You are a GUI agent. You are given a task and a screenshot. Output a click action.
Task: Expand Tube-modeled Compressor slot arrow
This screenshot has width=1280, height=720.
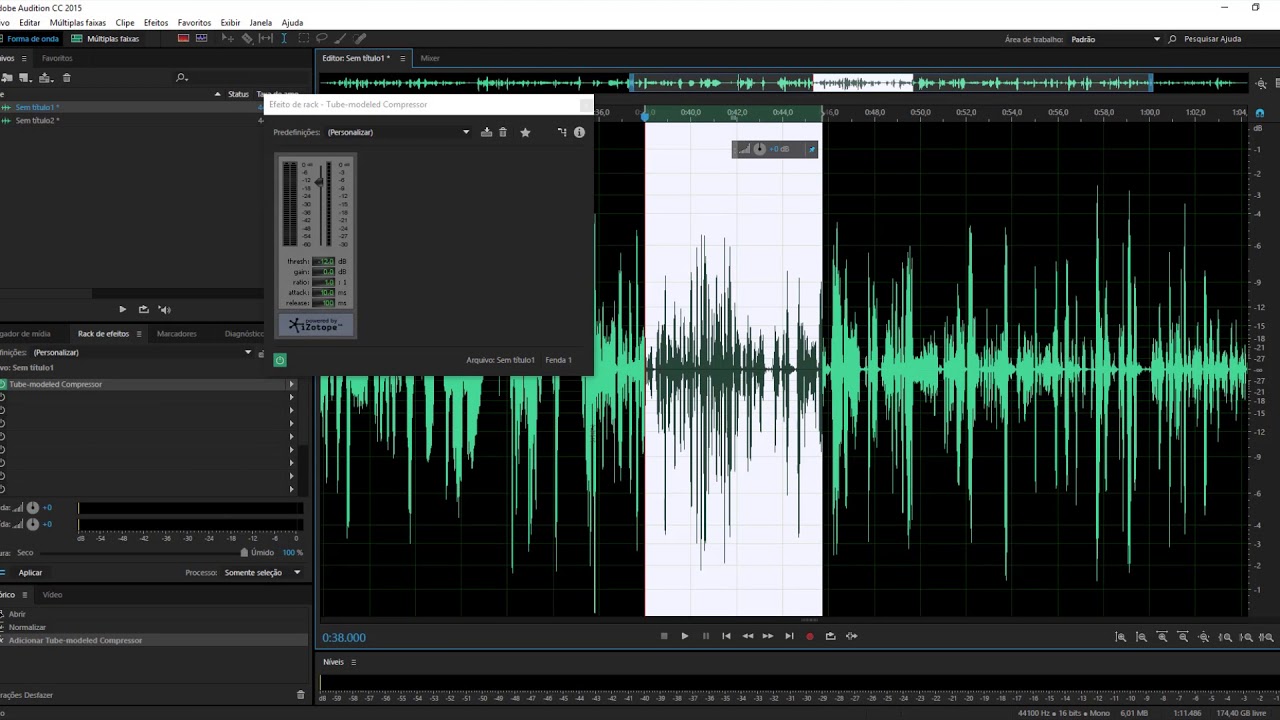pos(292,384)
